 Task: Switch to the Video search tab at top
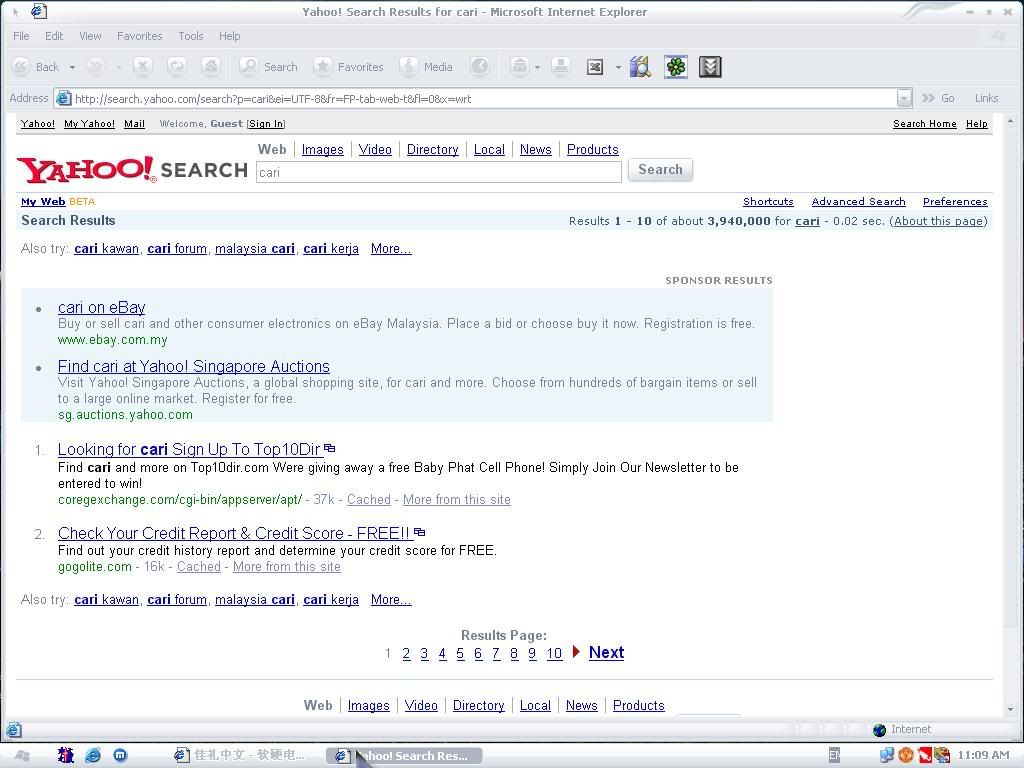(x=375, y=150)
